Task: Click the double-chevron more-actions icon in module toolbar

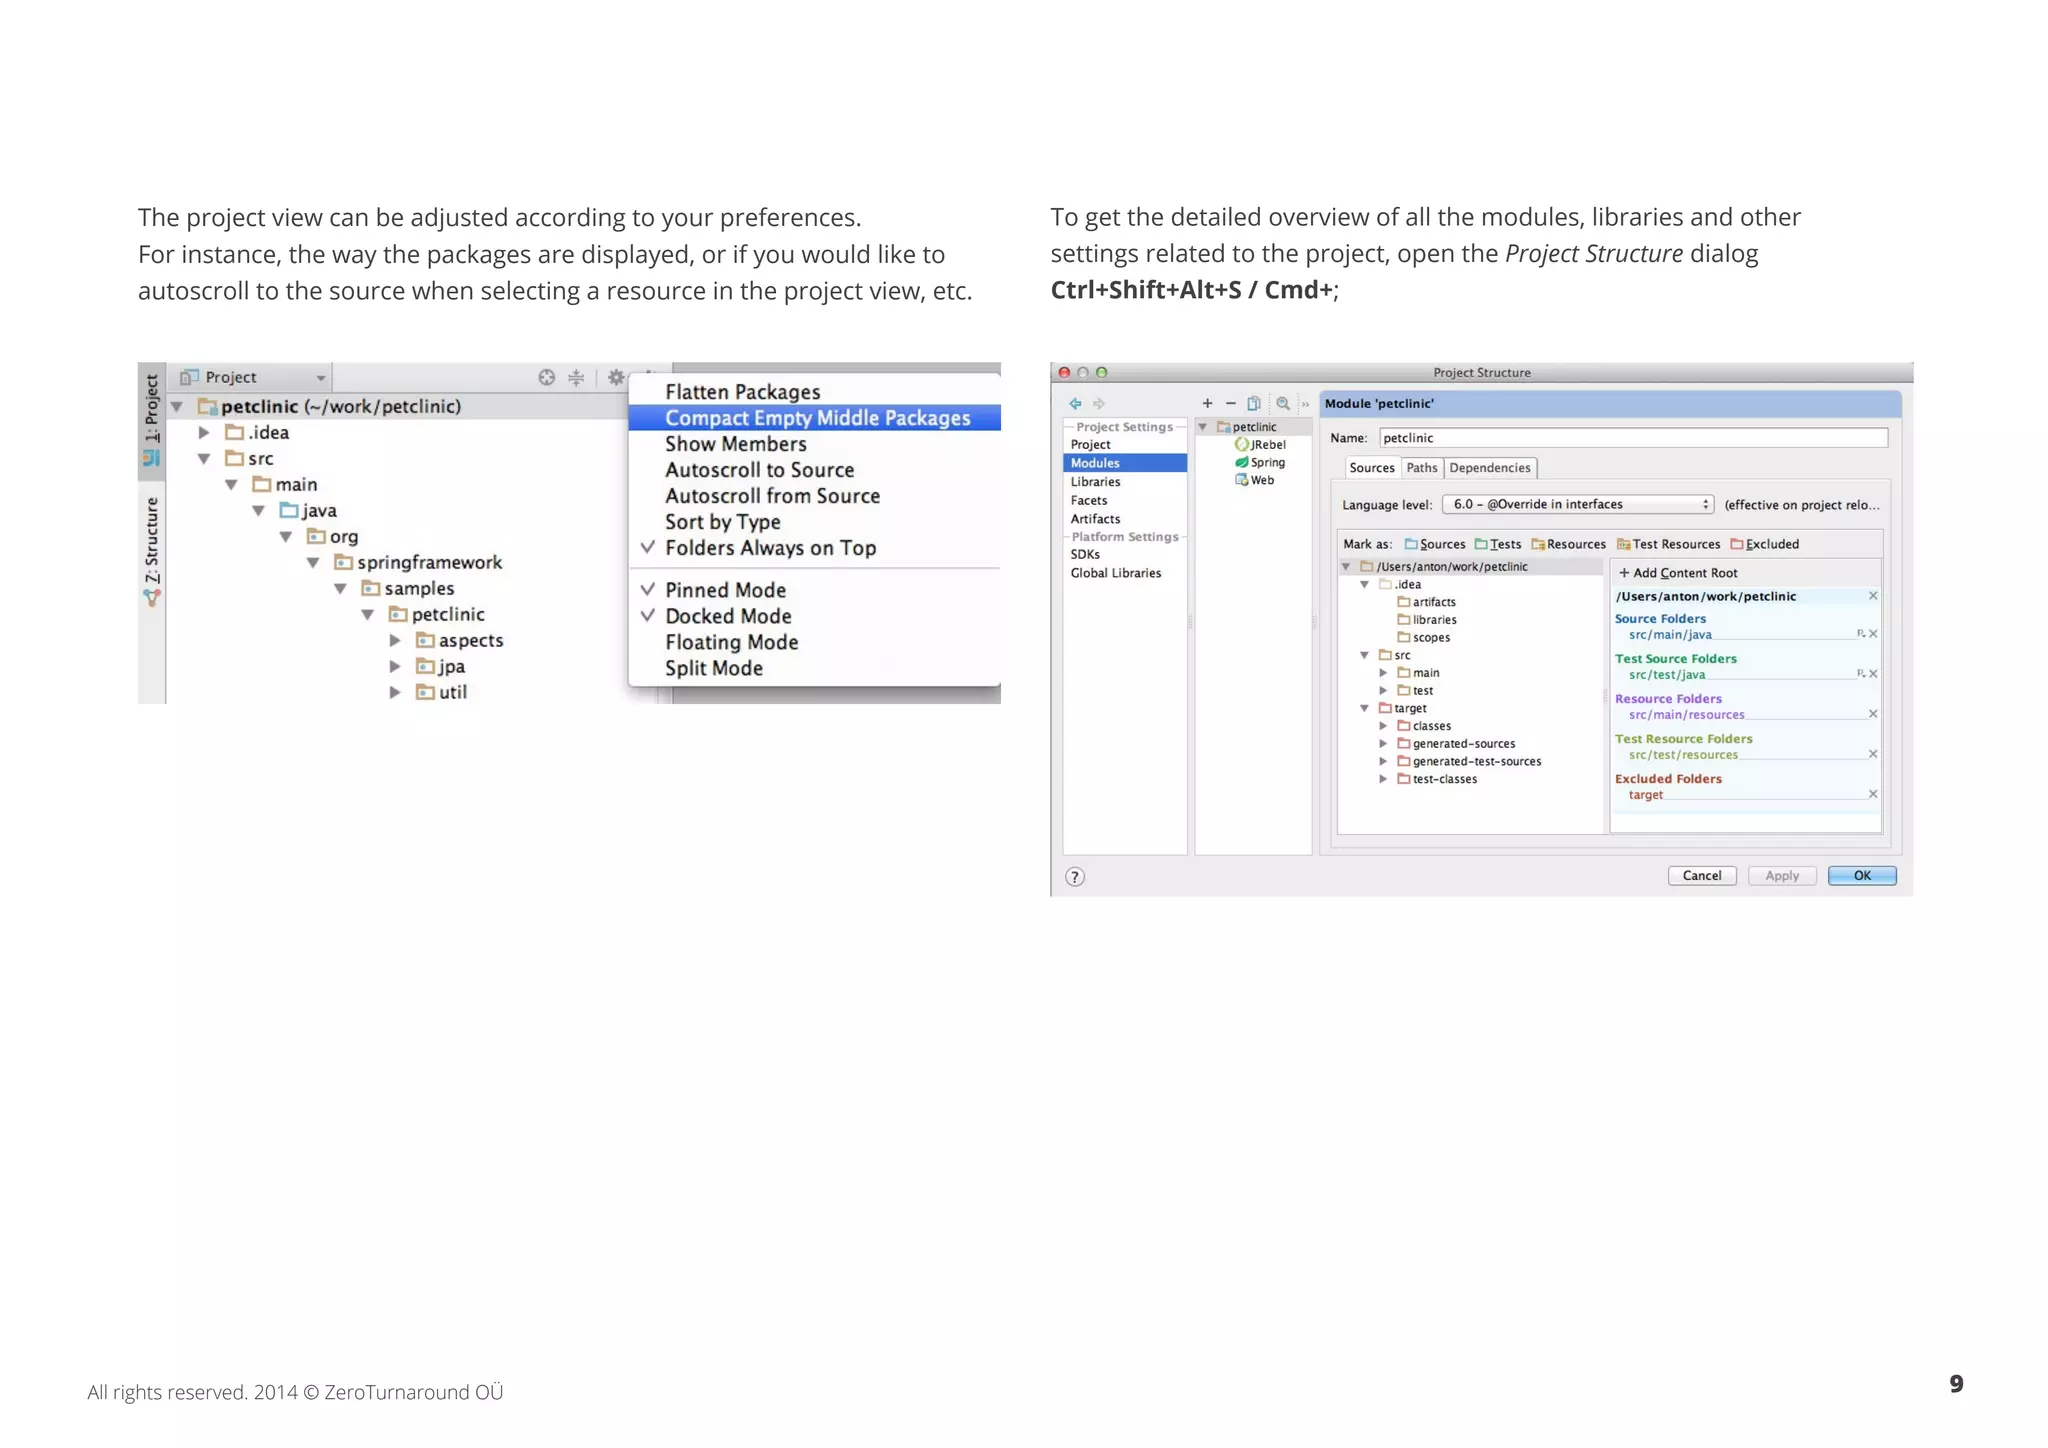Action: (1305, 404)
